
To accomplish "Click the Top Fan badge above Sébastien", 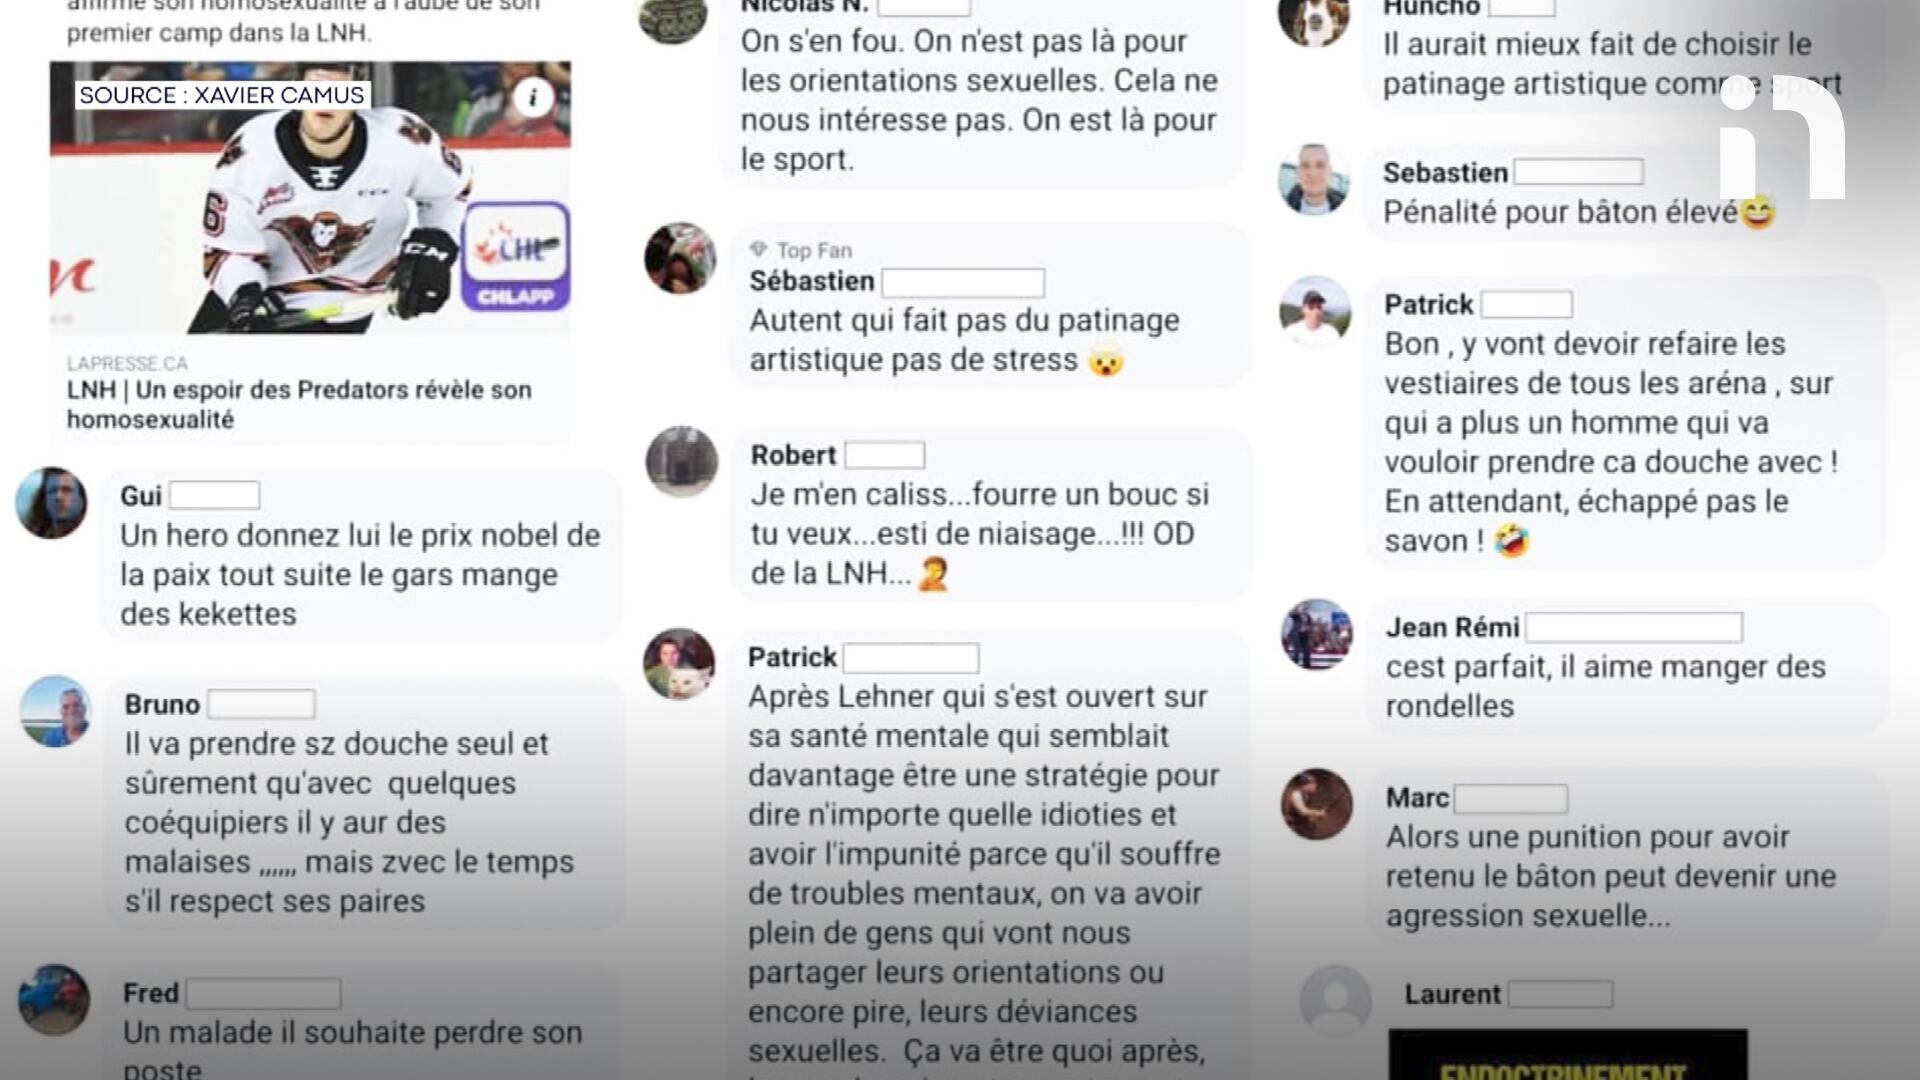I will click(803, 250).
